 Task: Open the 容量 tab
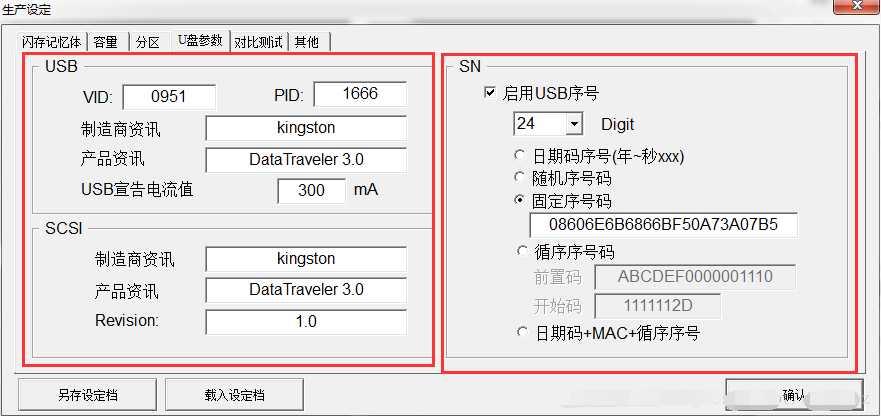tap(106, 42)
